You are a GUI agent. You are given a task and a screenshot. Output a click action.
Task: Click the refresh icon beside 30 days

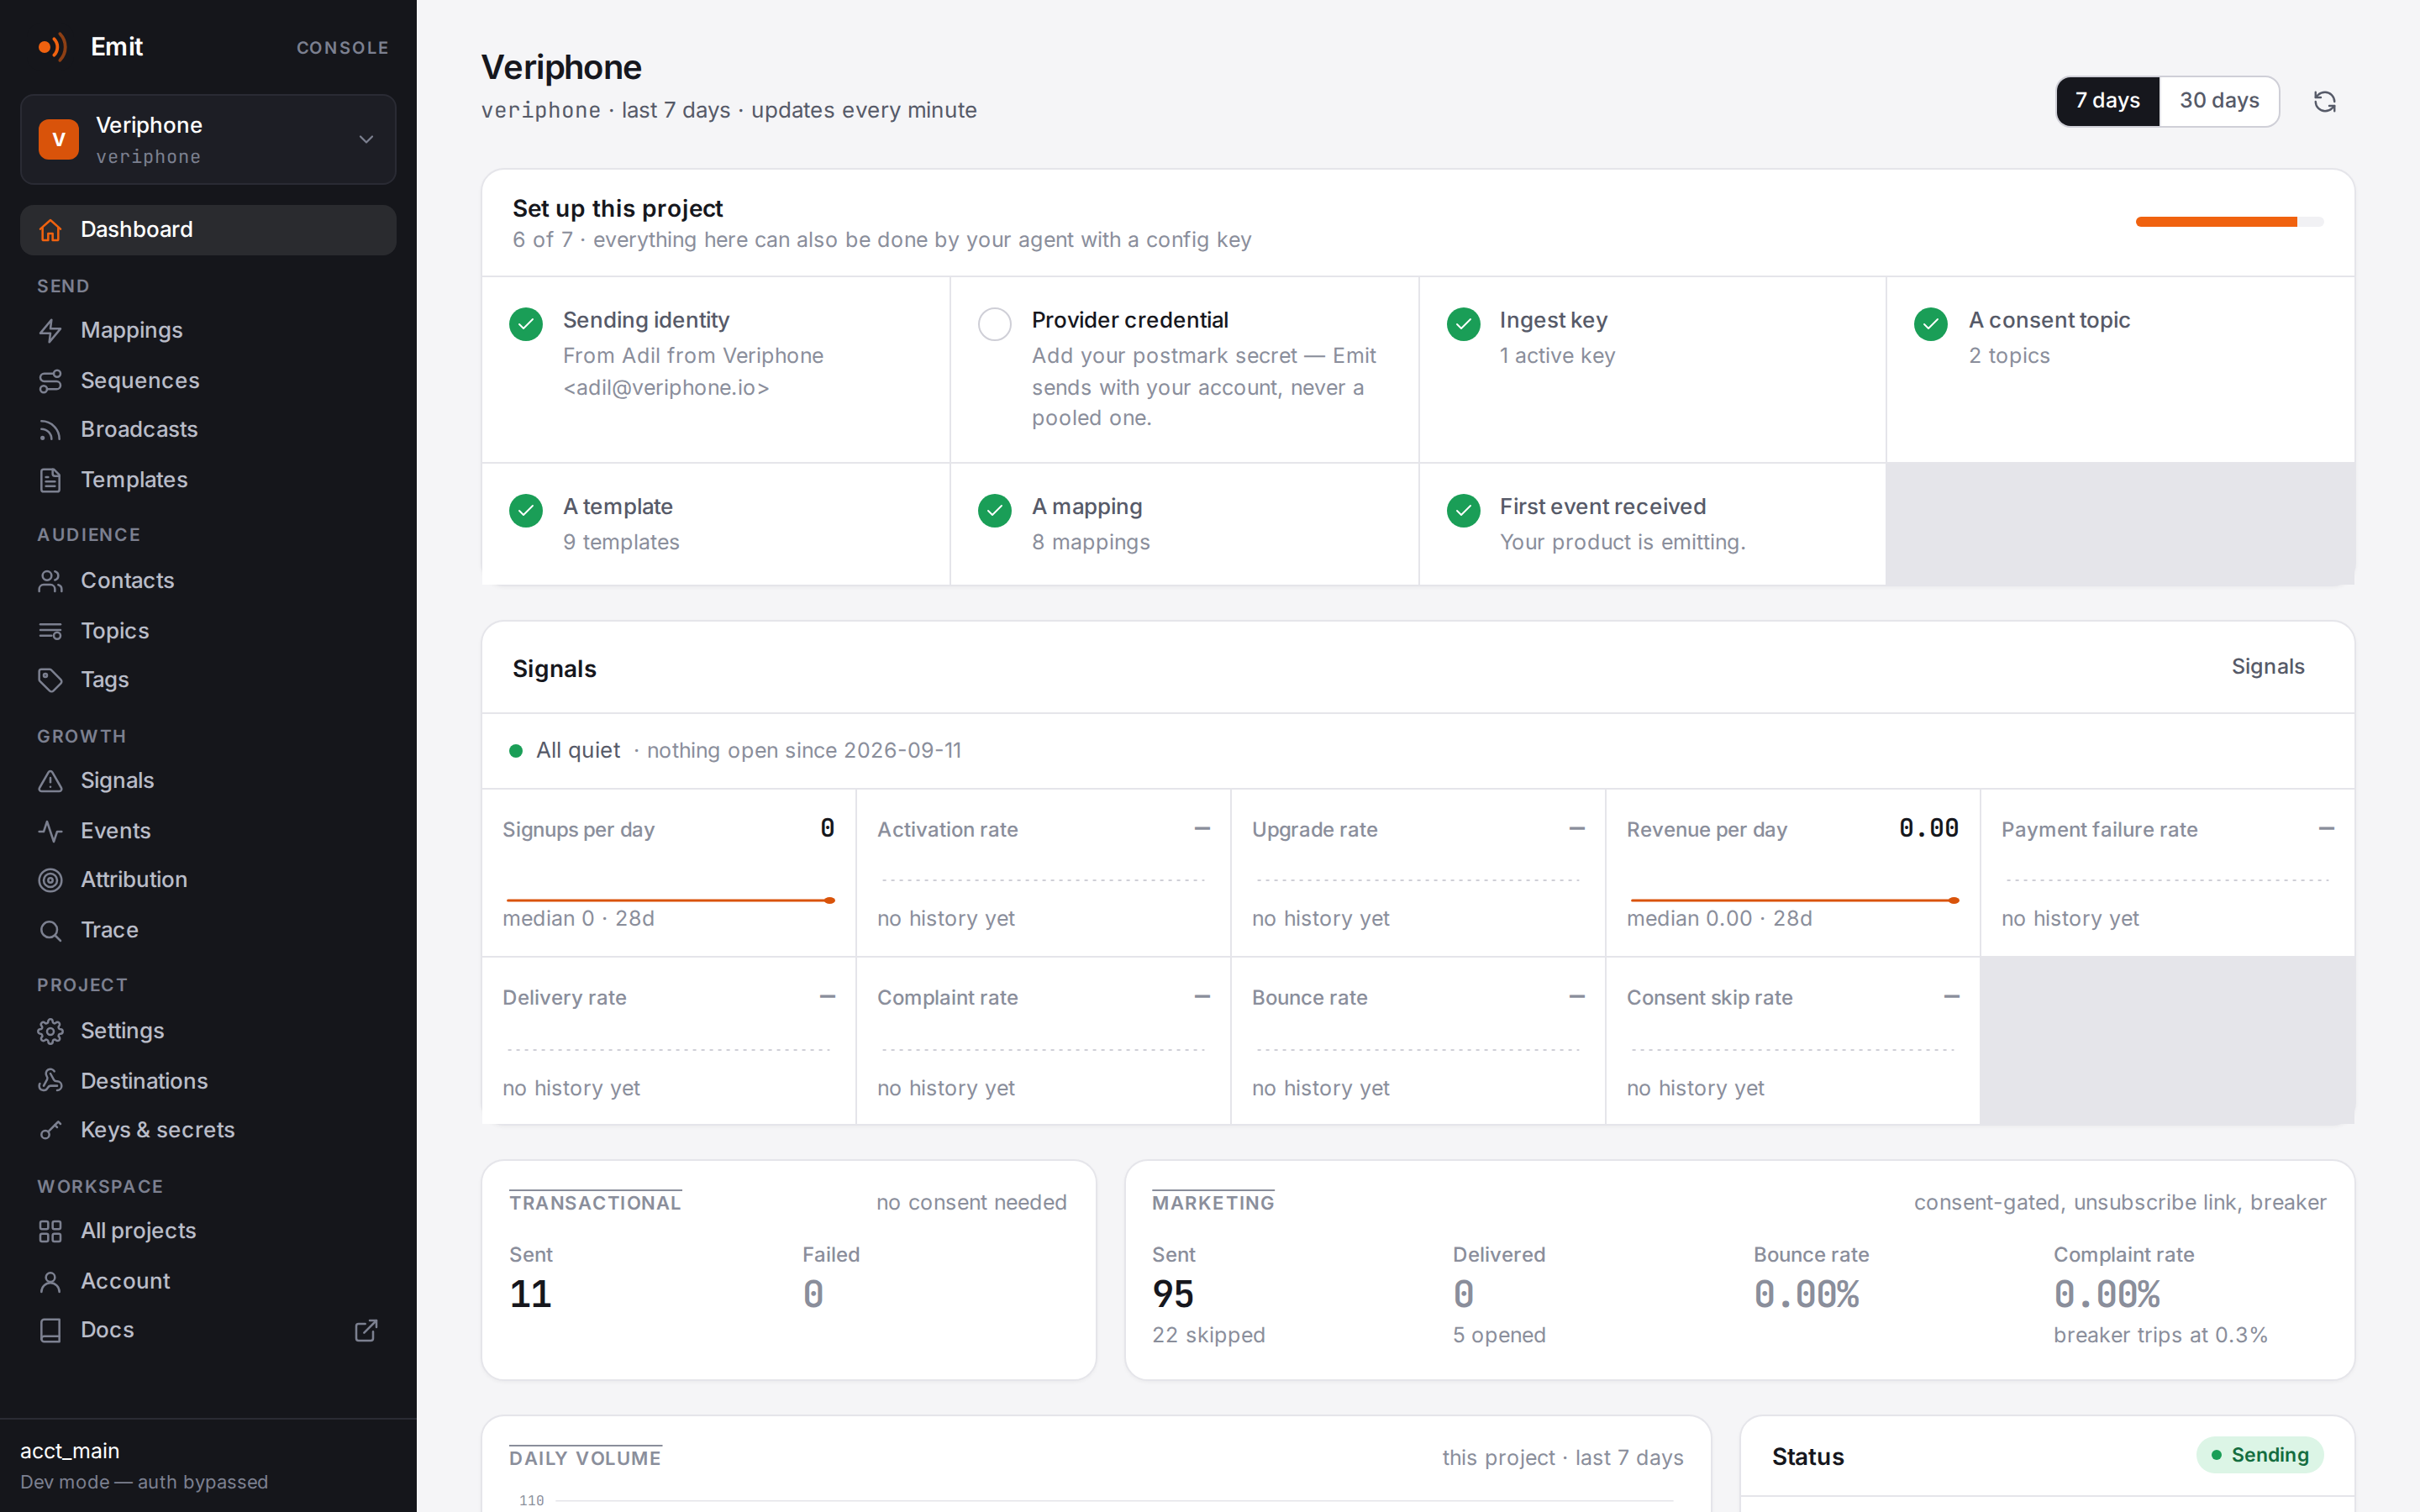pos(2325,102)
